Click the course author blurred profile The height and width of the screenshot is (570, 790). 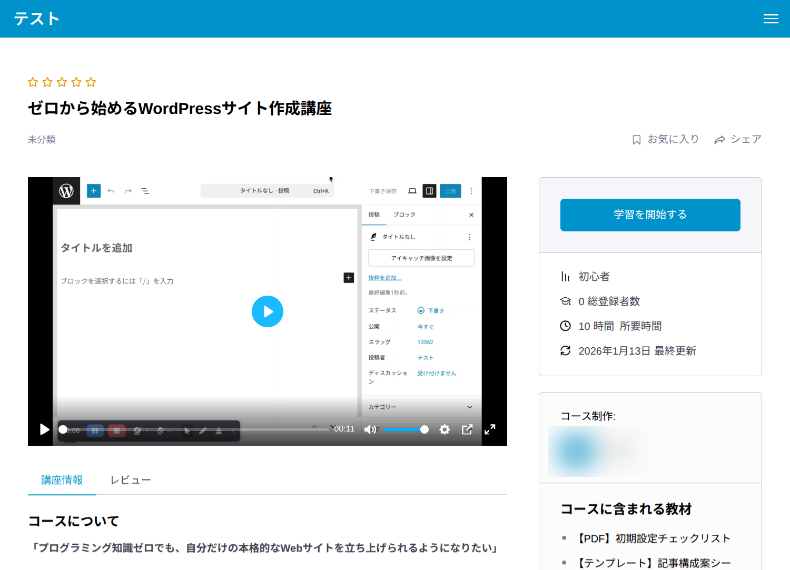coord(600,452)
